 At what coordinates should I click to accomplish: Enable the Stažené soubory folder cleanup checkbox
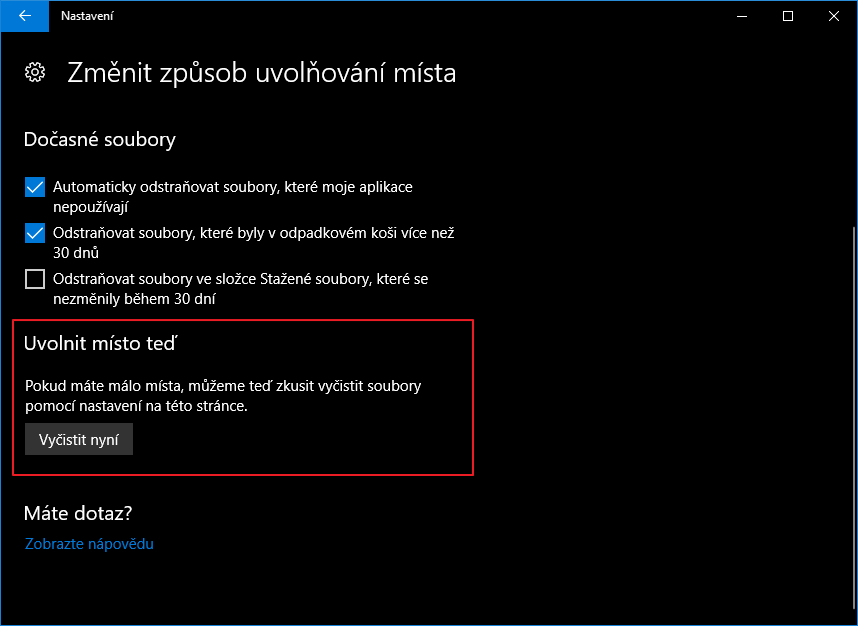(x=35, y=279)
